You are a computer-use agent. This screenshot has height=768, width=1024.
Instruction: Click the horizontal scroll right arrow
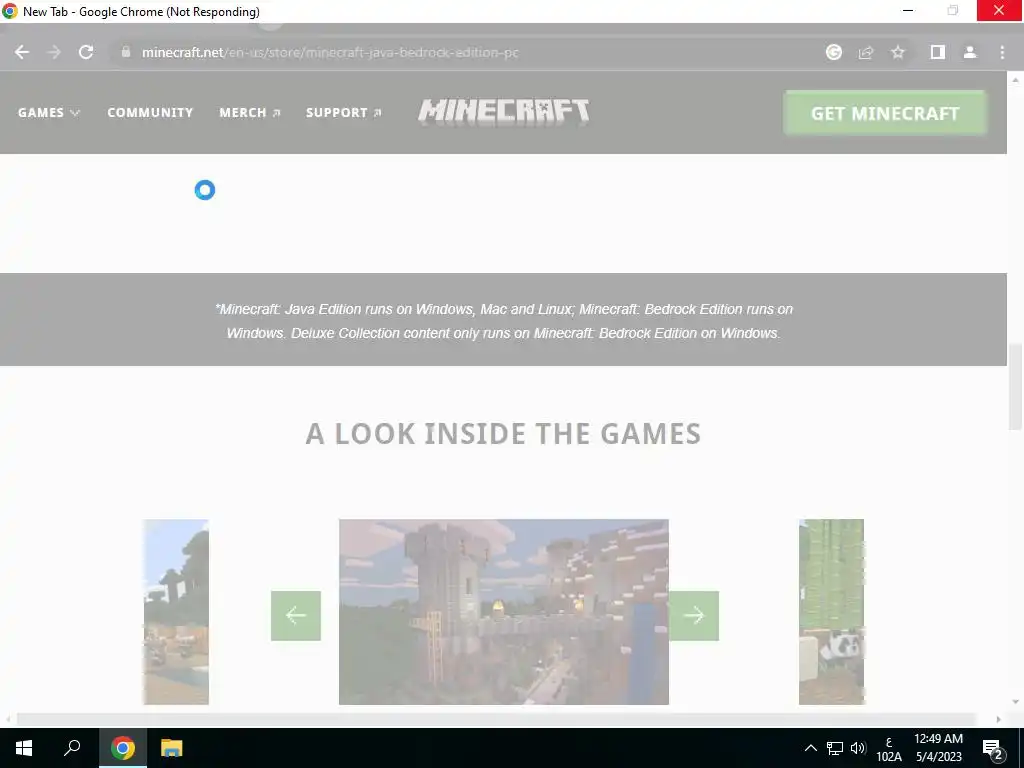pos(999,719)
